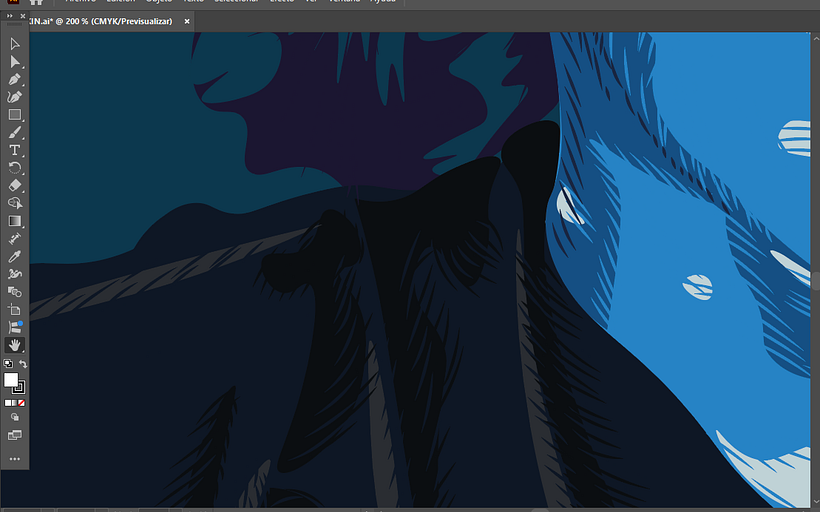Select the Rectangle shape tool

(x=15, y=115)
